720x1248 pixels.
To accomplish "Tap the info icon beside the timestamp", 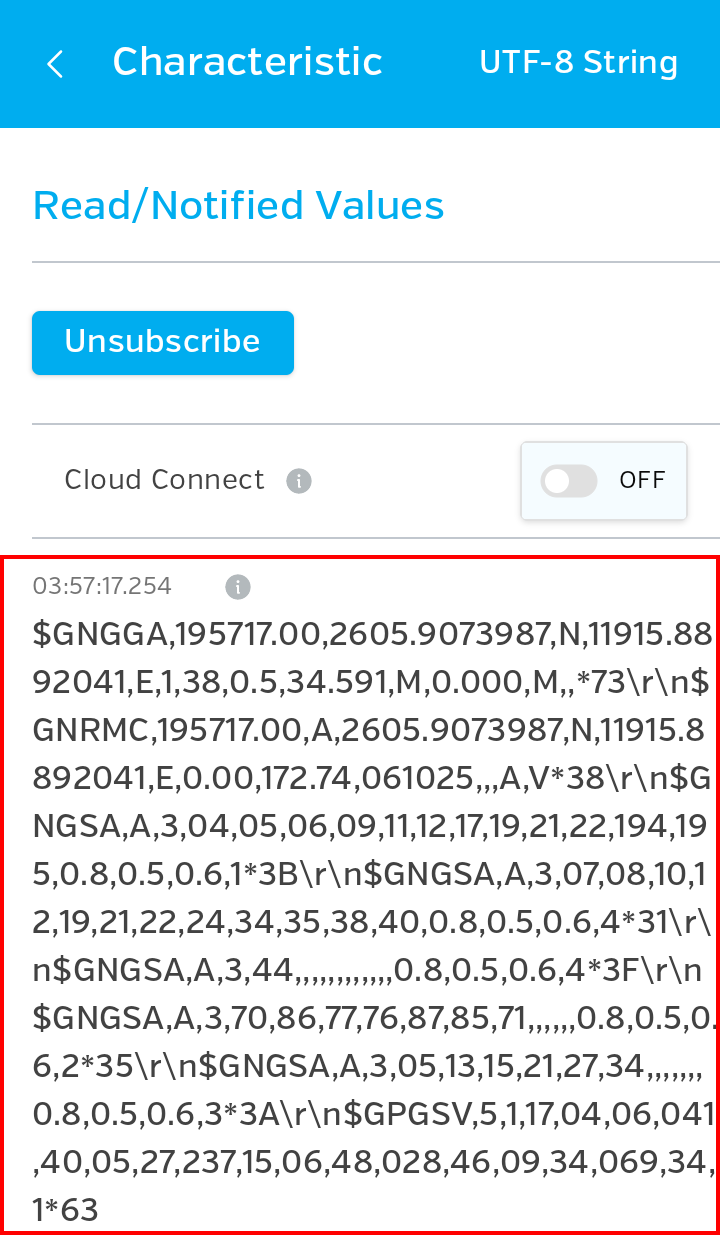I will click(237, 587).
